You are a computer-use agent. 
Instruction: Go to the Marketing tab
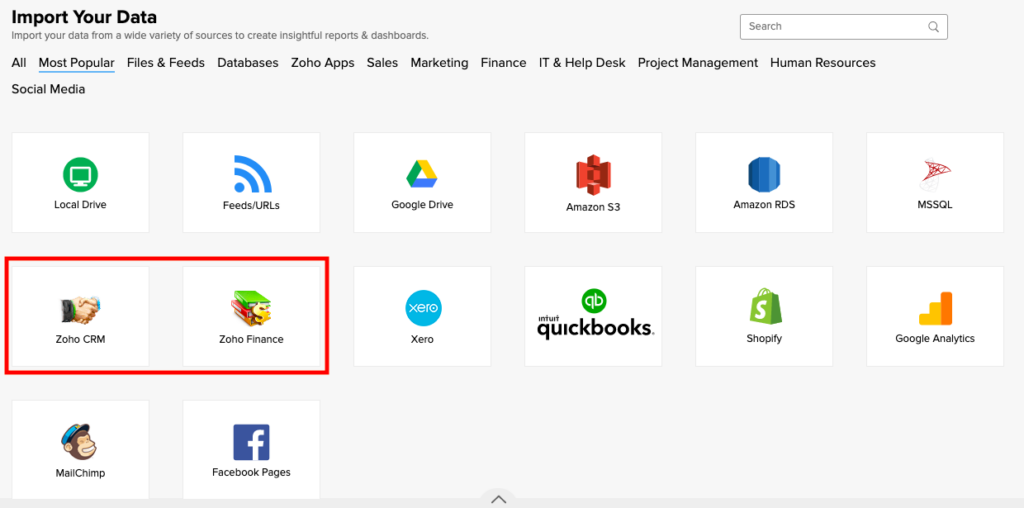tap(439, 63)
